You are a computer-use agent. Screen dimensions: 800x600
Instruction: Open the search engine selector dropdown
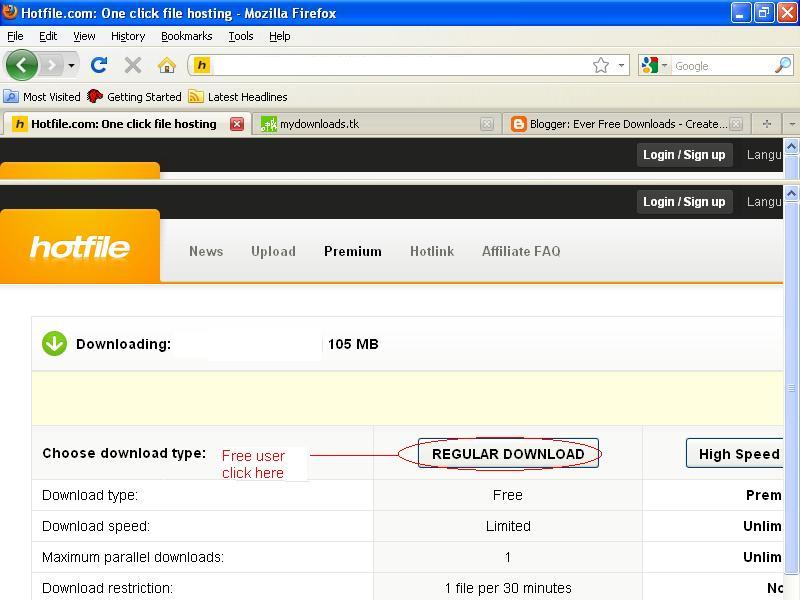coord(664,66)
